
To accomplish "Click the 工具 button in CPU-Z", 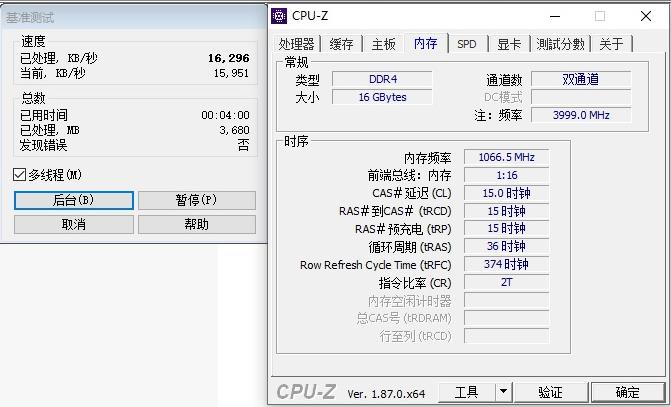I will tap(466, 391).
